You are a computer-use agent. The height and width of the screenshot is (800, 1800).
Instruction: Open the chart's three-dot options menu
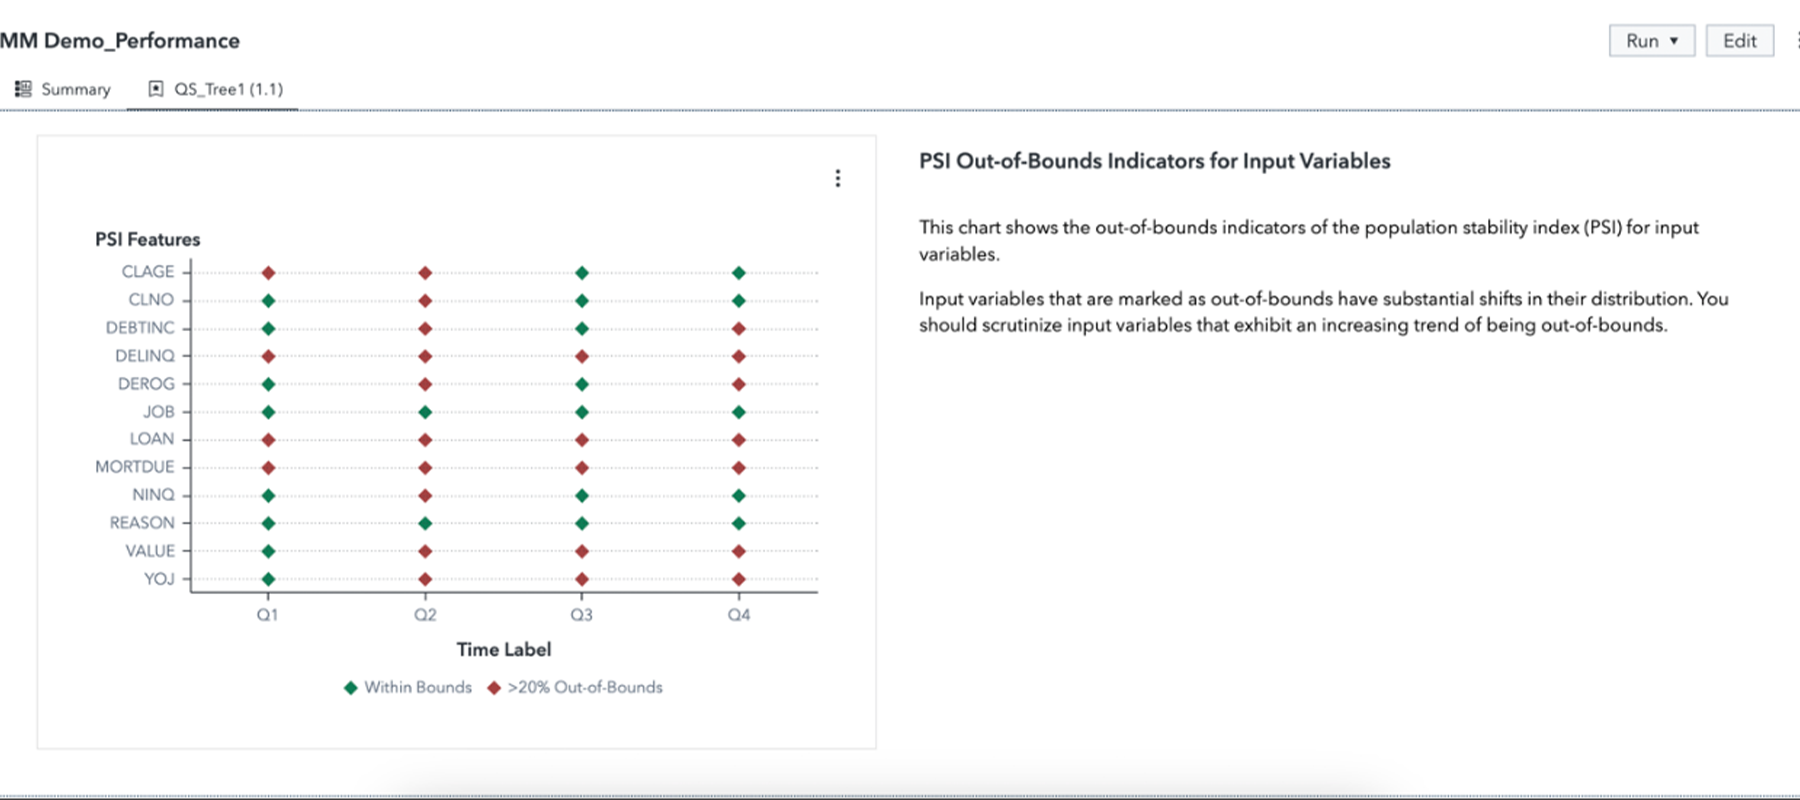(x=838, y=178)
